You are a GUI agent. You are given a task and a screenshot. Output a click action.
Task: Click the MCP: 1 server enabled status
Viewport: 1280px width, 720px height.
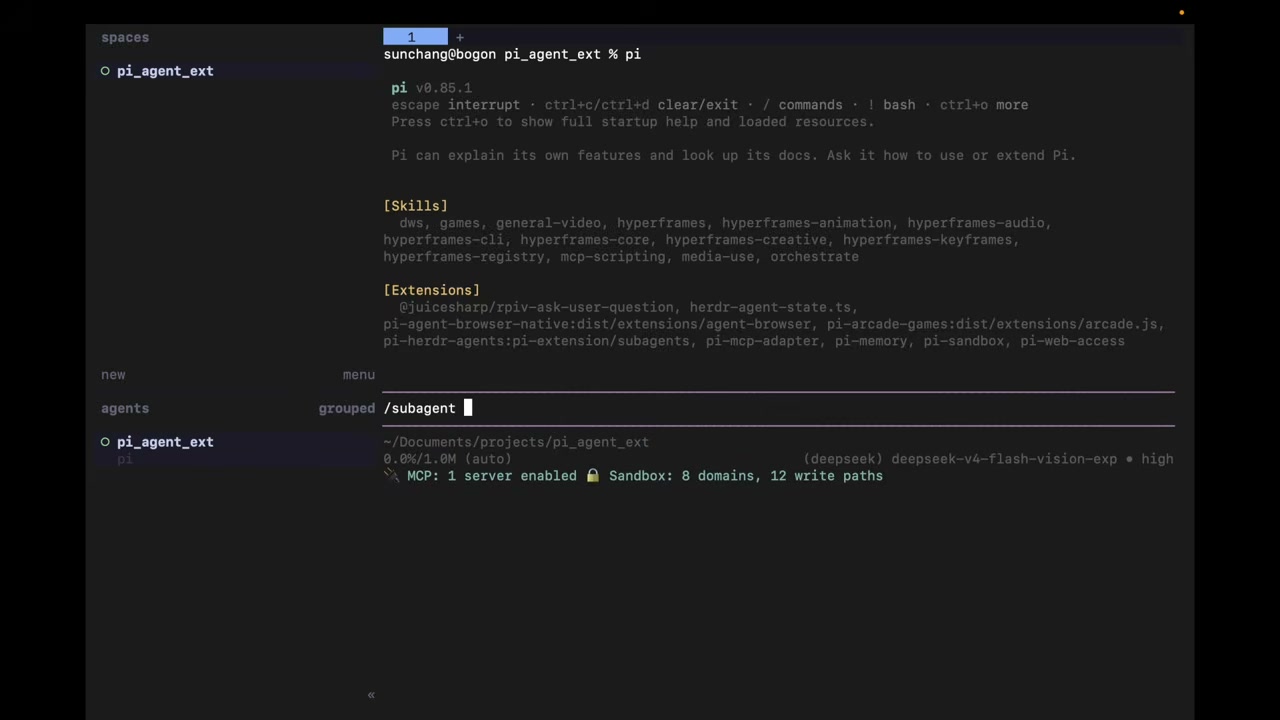[x=492, y=476]
